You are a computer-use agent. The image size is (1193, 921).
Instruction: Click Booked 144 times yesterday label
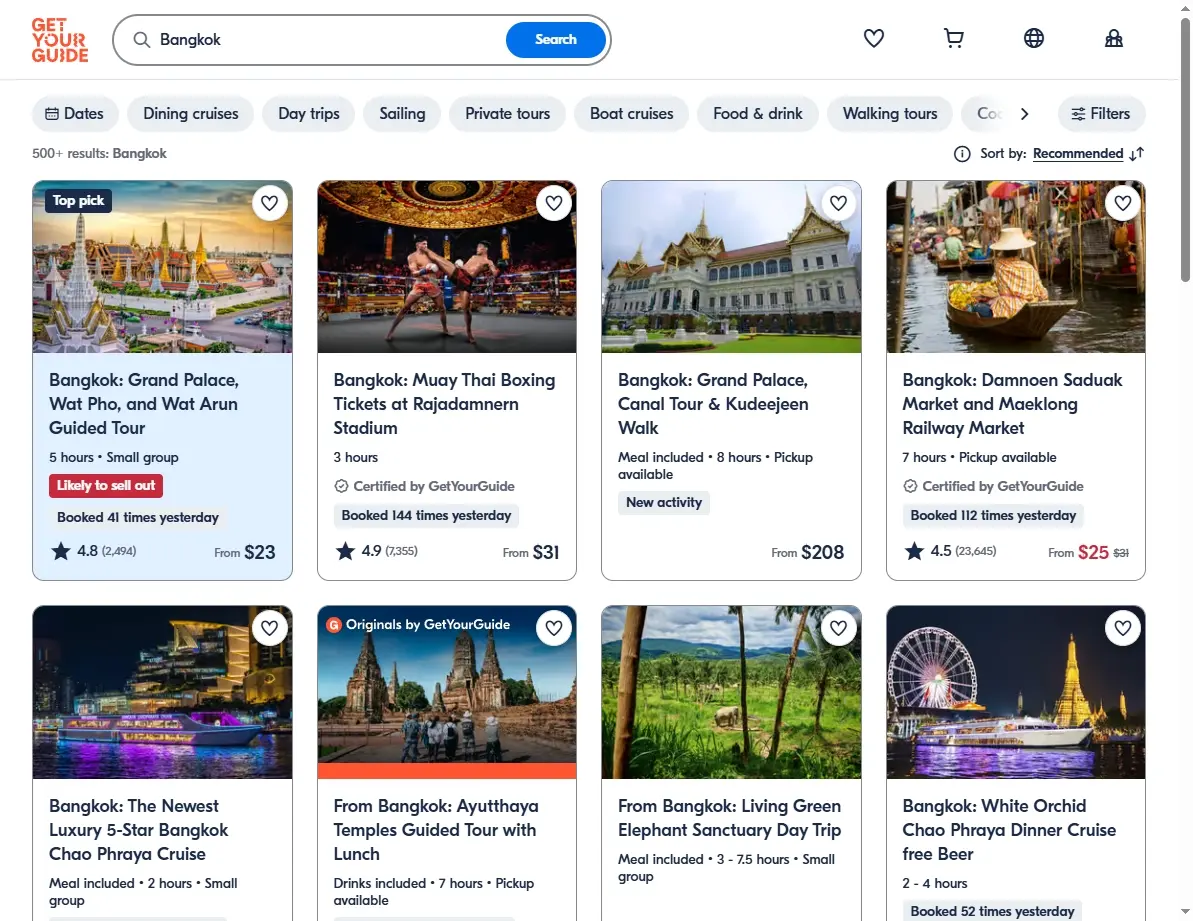(426, 516)
